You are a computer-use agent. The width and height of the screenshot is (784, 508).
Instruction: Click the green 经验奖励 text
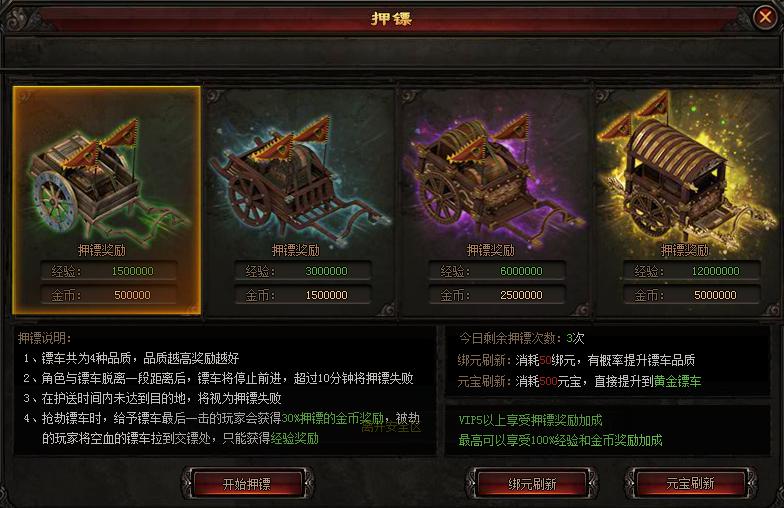tap(294, 438)
